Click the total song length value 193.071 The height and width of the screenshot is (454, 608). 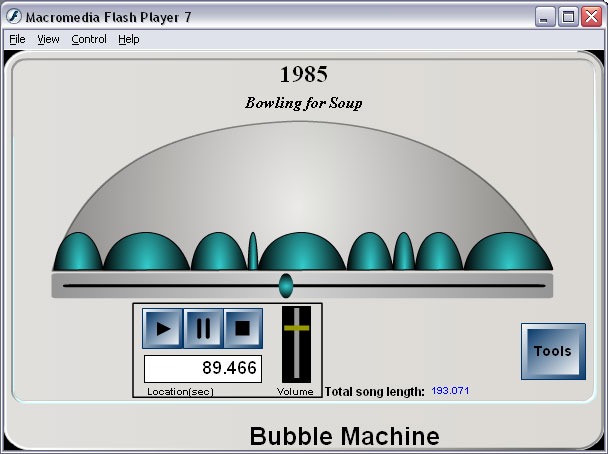(x=450, y=390)
